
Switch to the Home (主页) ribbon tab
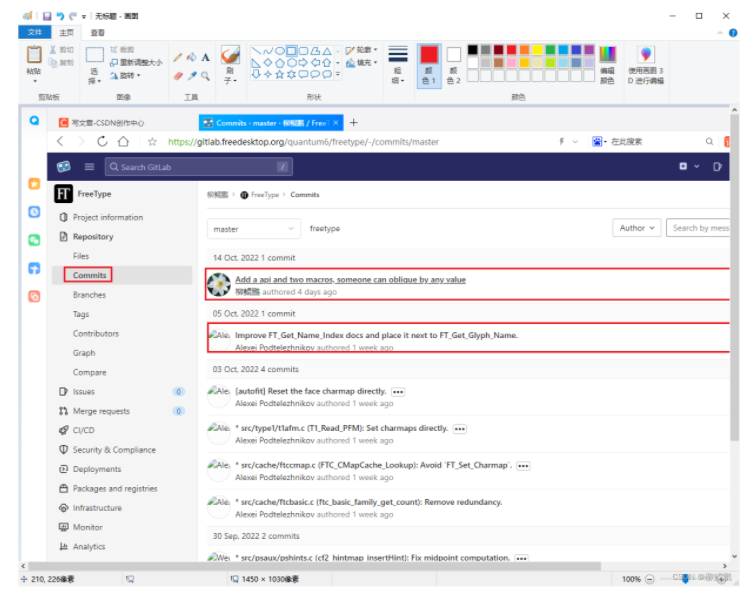point(67,33)
